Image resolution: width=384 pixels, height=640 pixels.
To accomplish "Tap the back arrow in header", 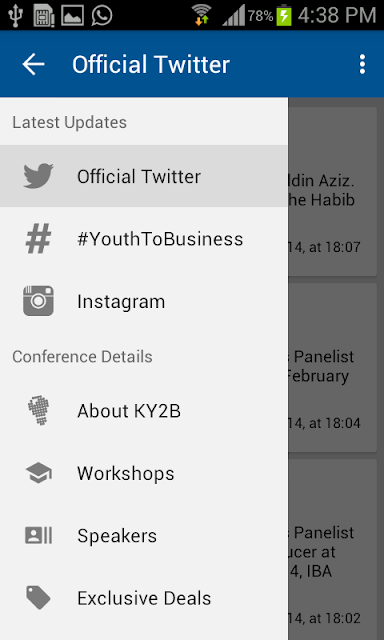I will [x=33, y=64].
